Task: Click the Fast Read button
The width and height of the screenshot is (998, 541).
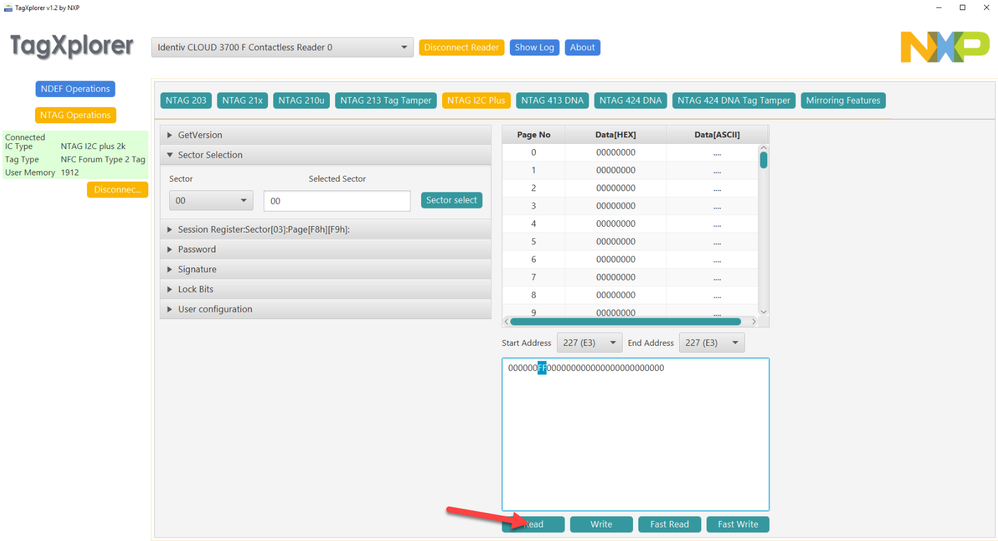Action: point(669,524)
